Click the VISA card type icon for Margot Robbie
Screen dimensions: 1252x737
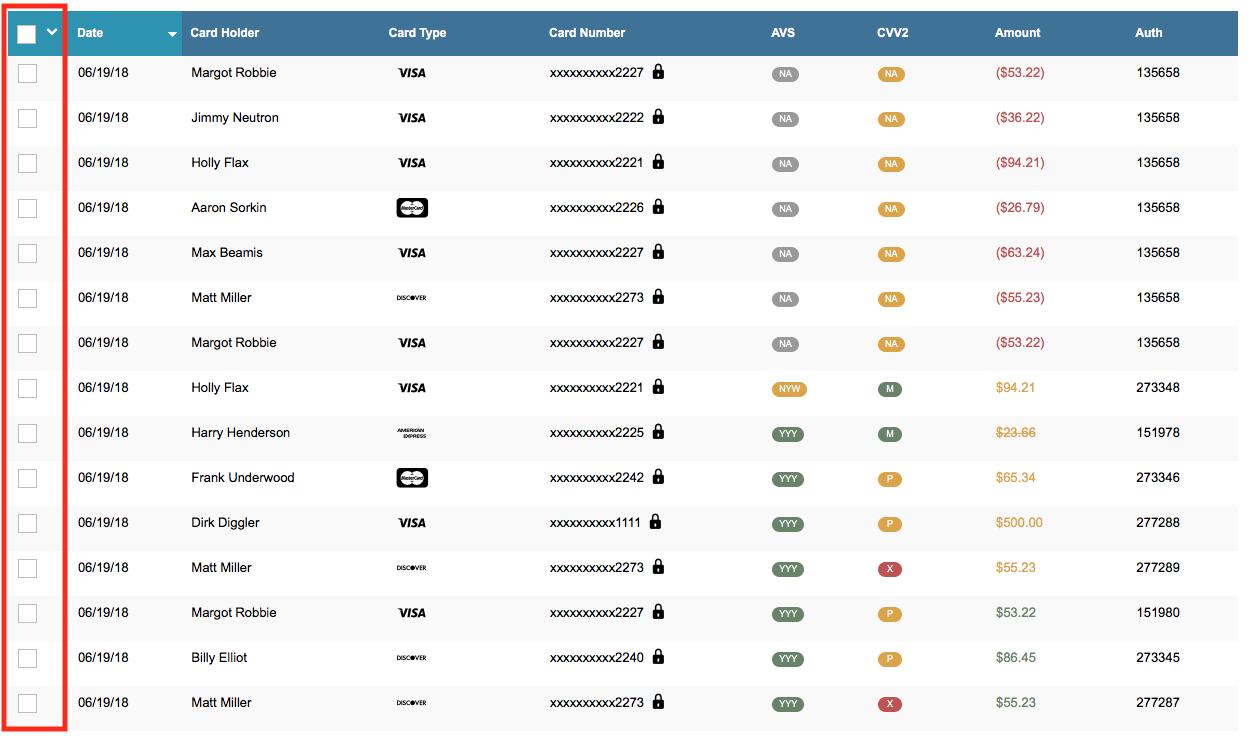coord(412,73)
